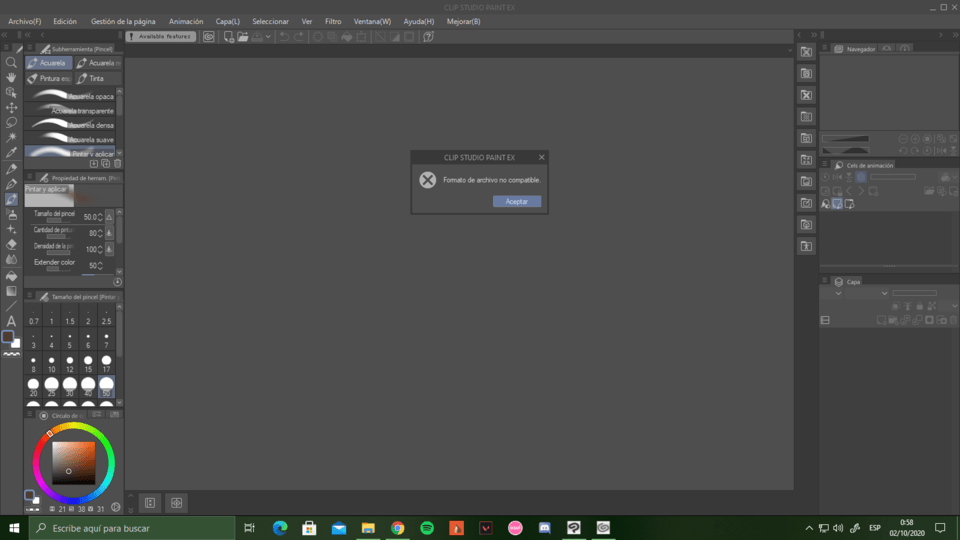960x540 pixels.
Task: Click the Available features button
Action: (161, 36)
